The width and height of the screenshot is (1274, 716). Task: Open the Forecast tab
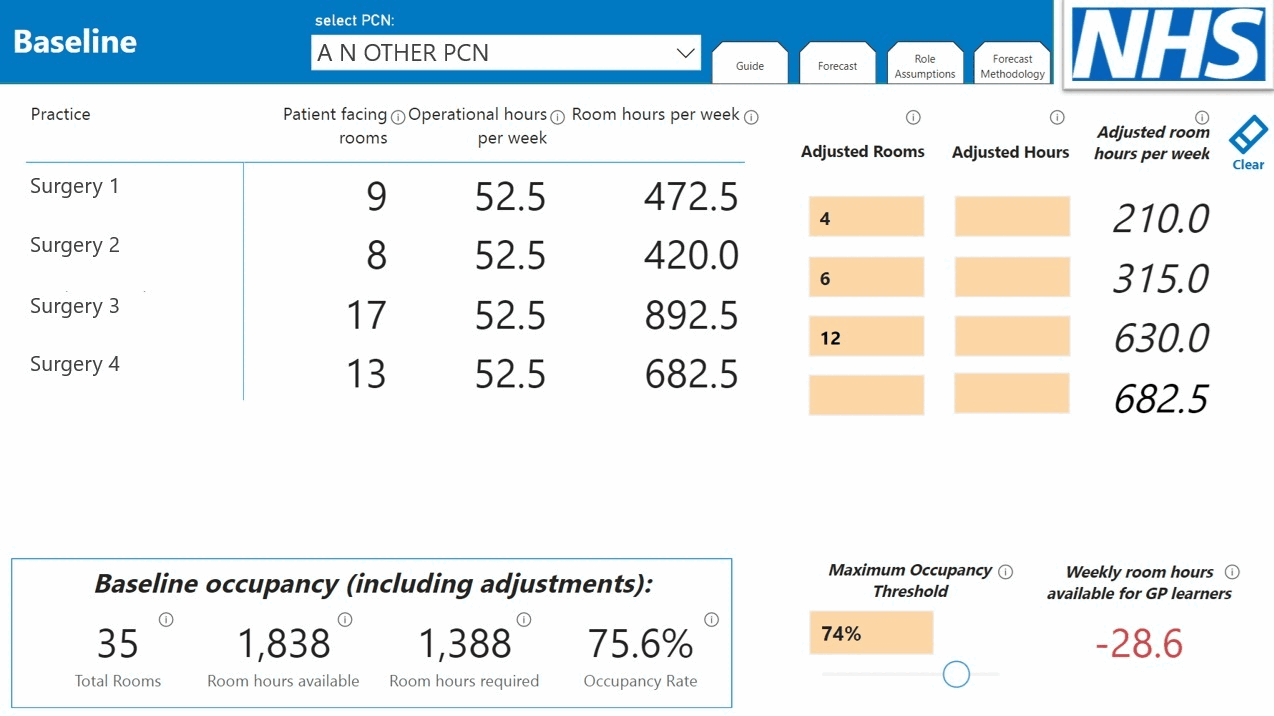click(837, 64)
